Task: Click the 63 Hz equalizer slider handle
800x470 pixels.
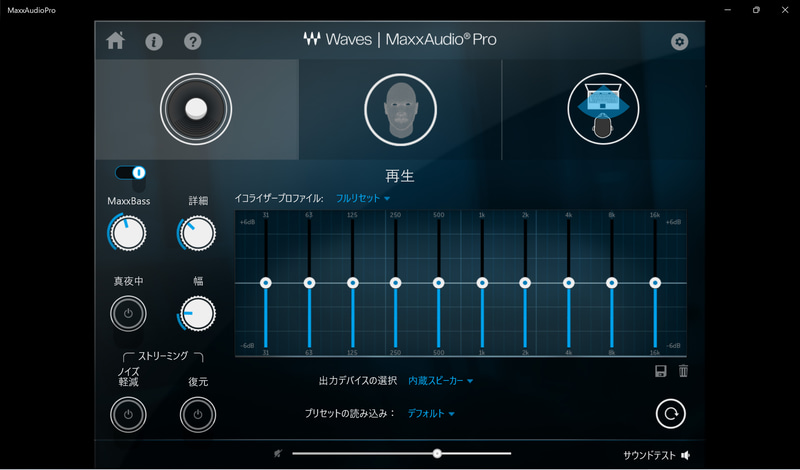Action: (309, 283)
